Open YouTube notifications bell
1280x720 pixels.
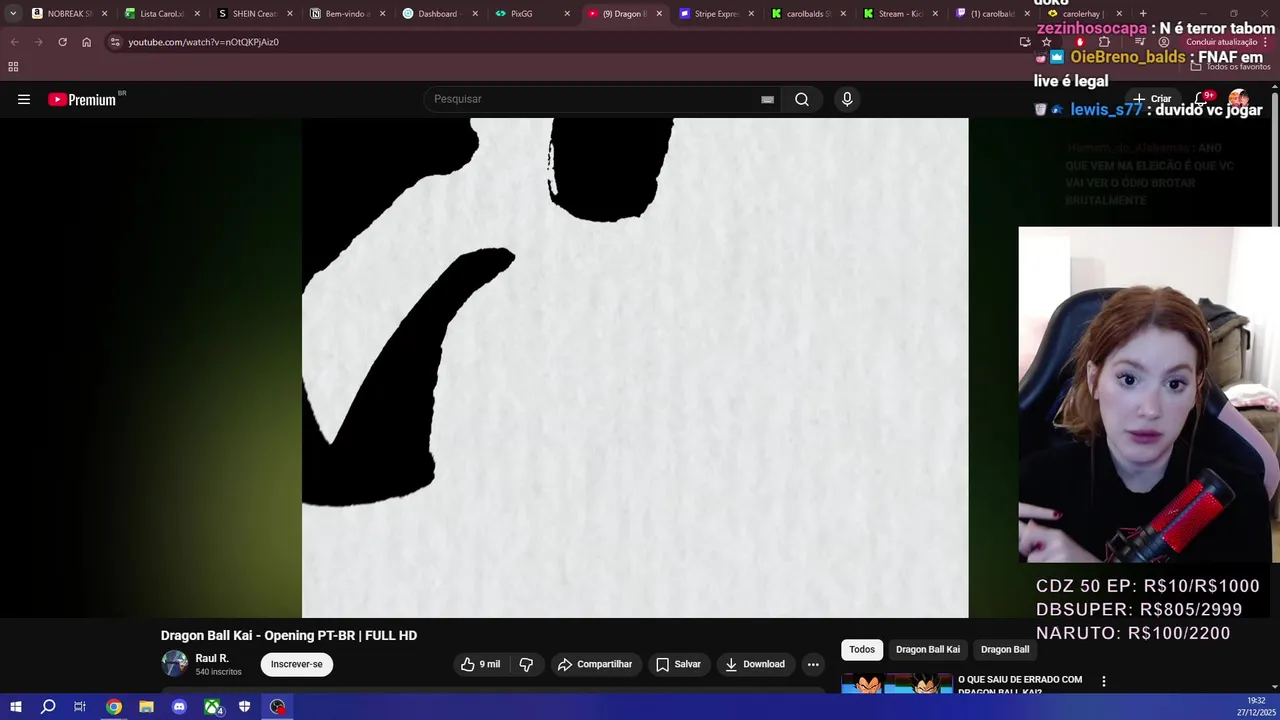(1202, 99)
